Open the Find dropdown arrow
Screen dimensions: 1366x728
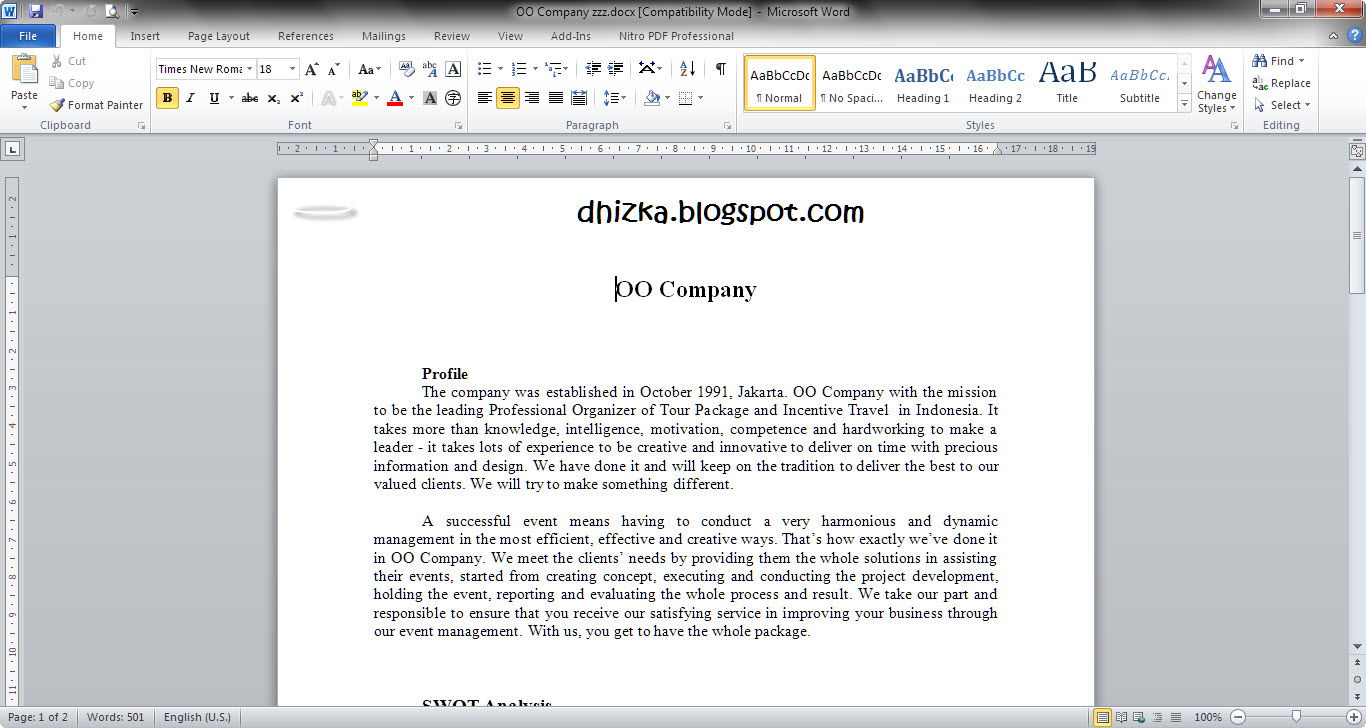(x=1301, y=61)
